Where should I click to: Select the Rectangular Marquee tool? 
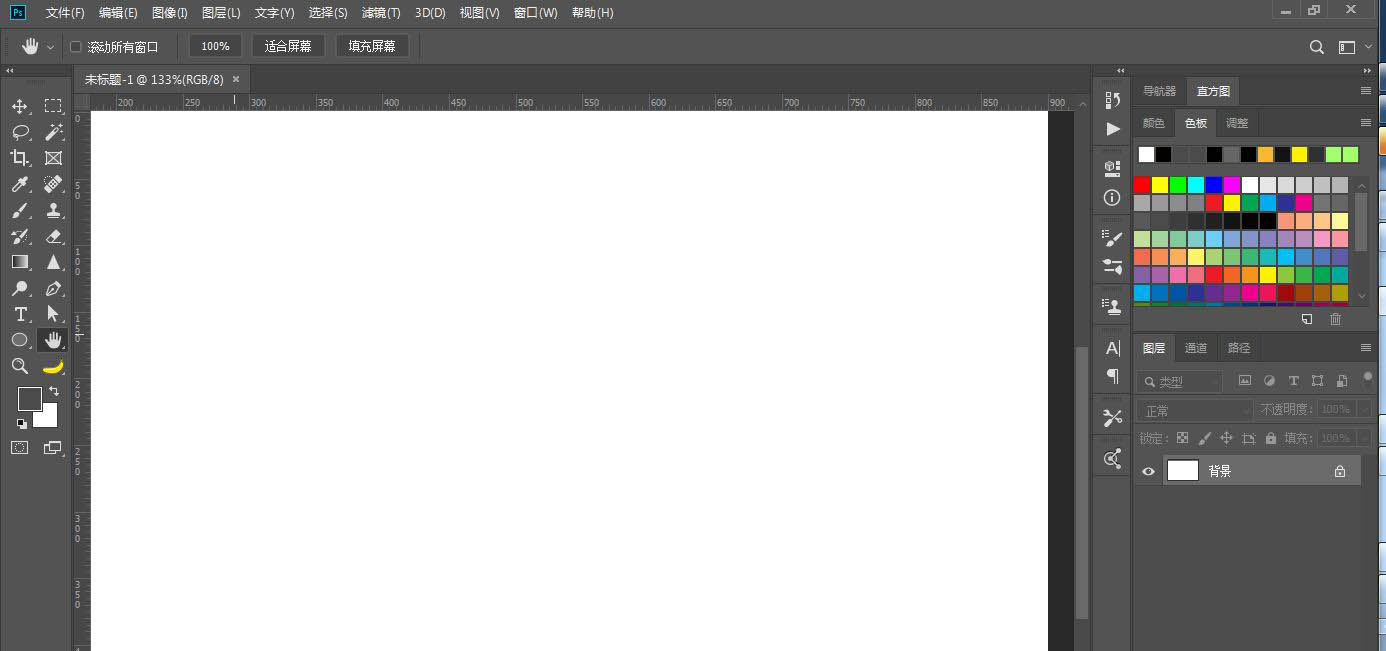coord(53,106)
